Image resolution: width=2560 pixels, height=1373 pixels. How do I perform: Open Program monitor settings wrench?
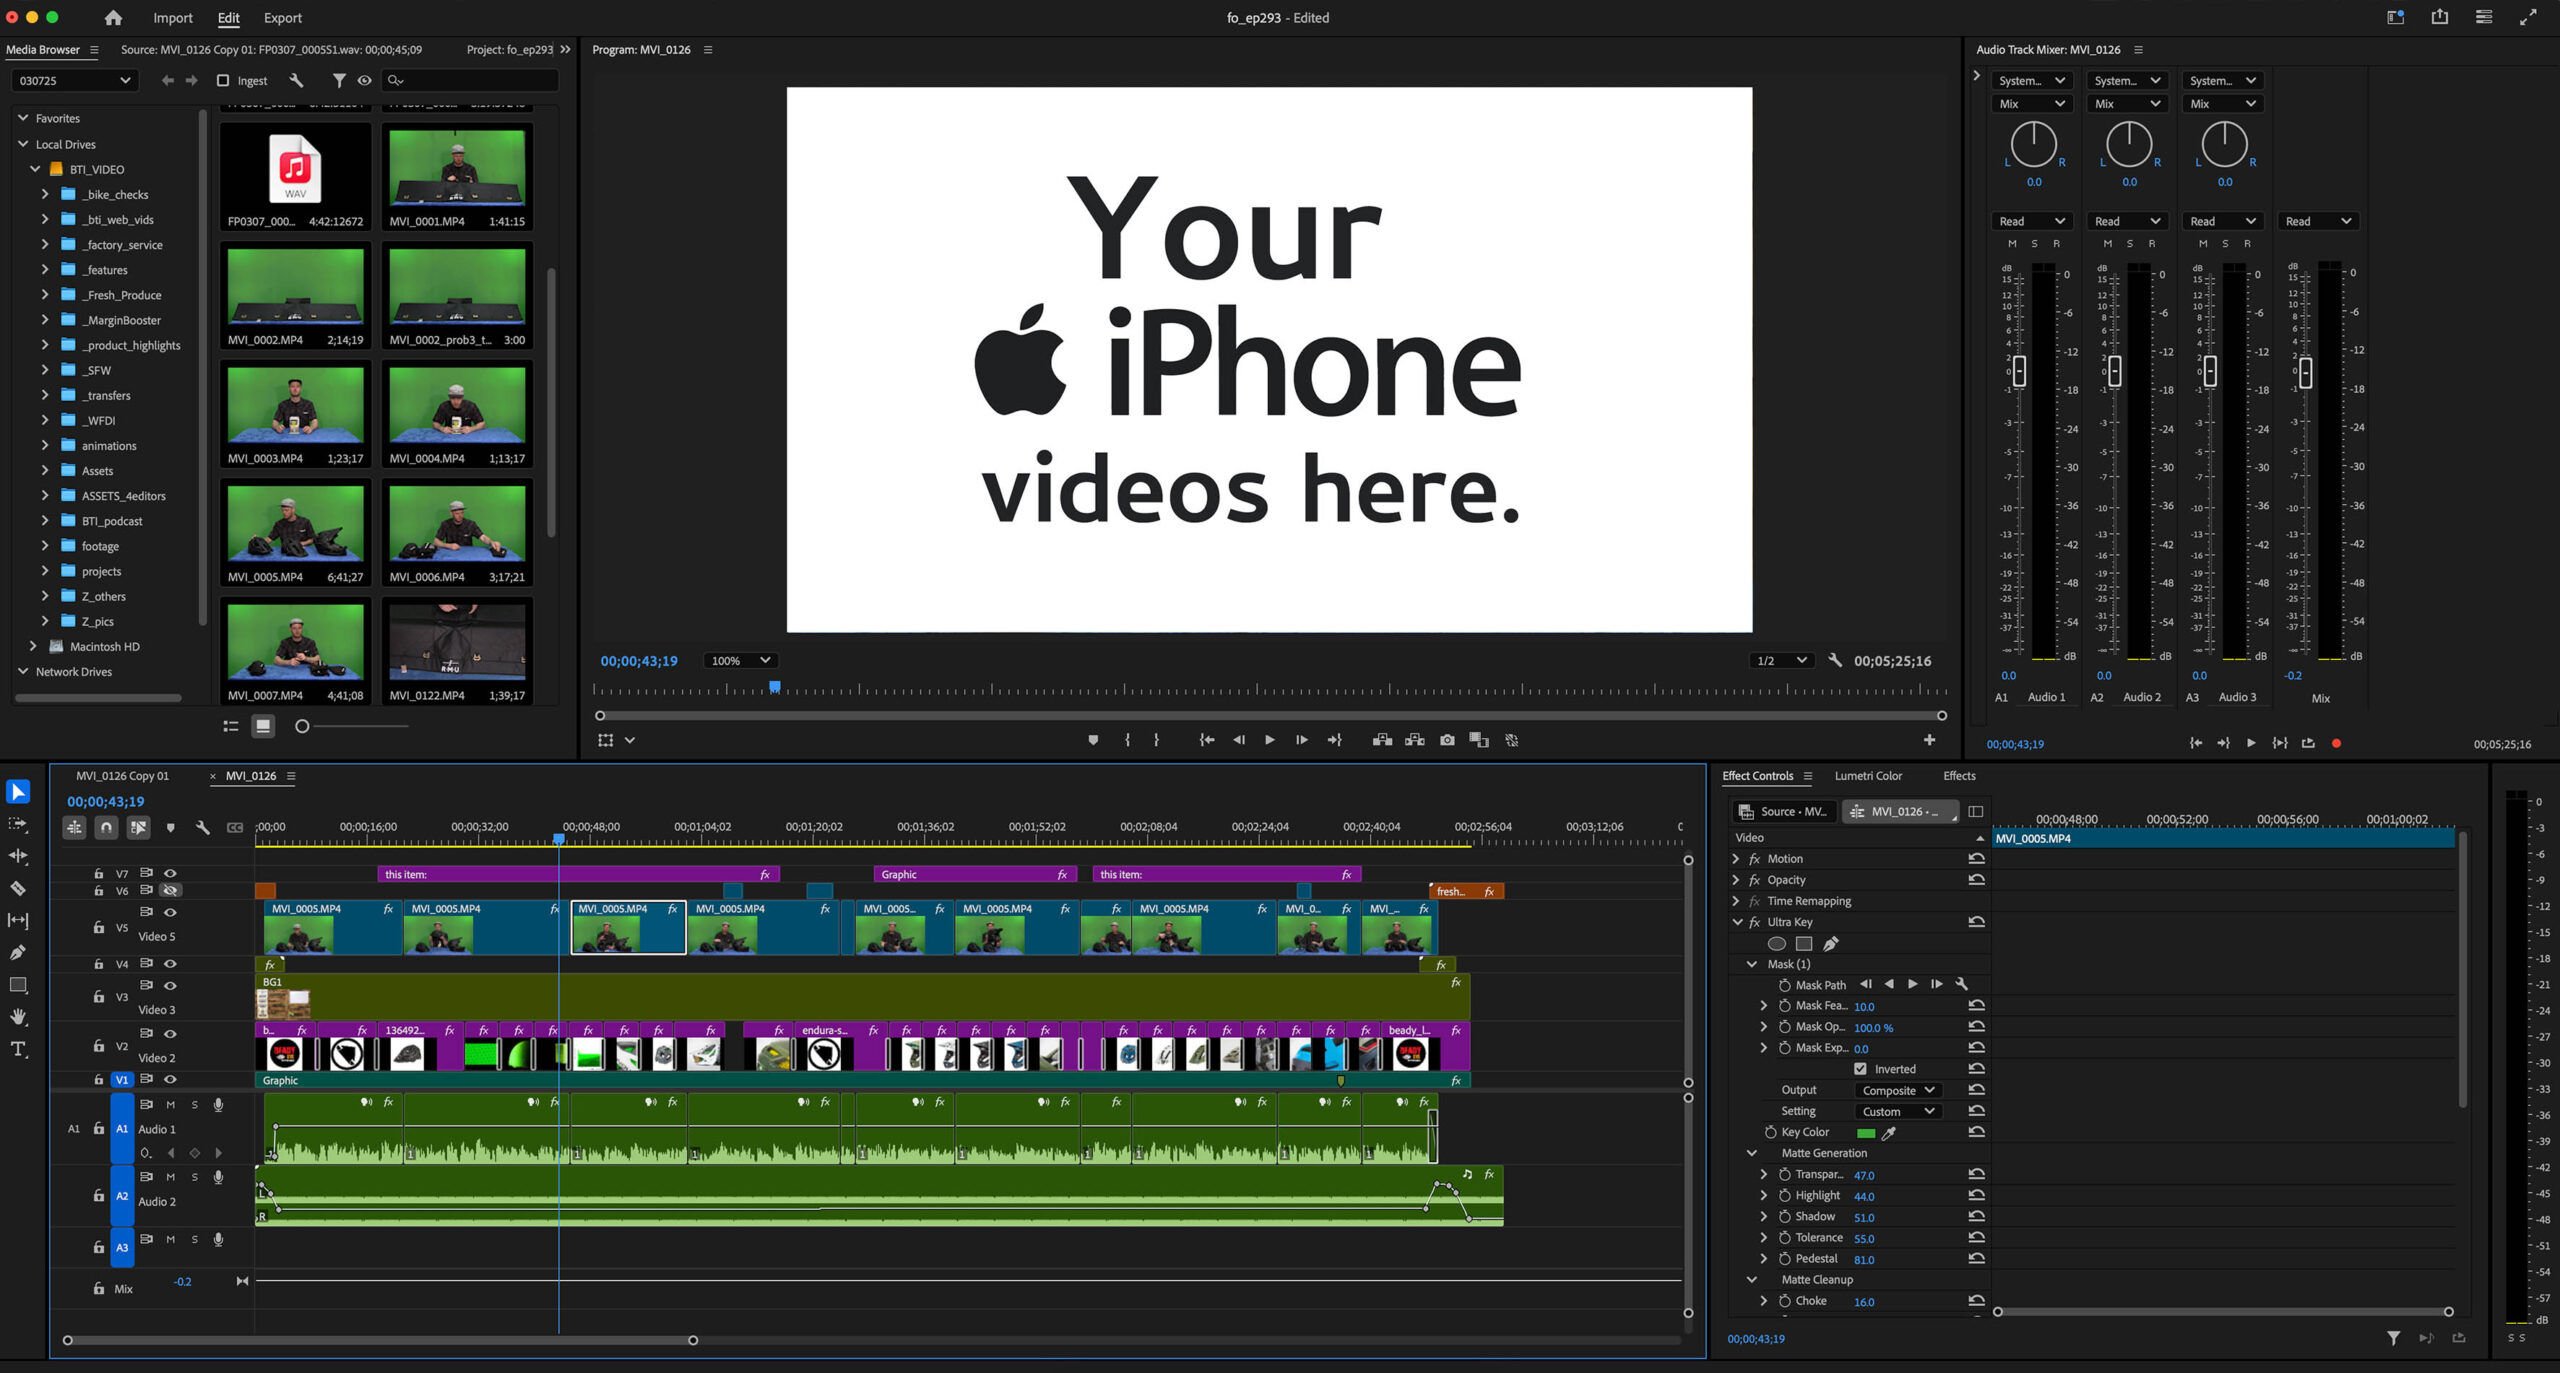(1835, 660)
